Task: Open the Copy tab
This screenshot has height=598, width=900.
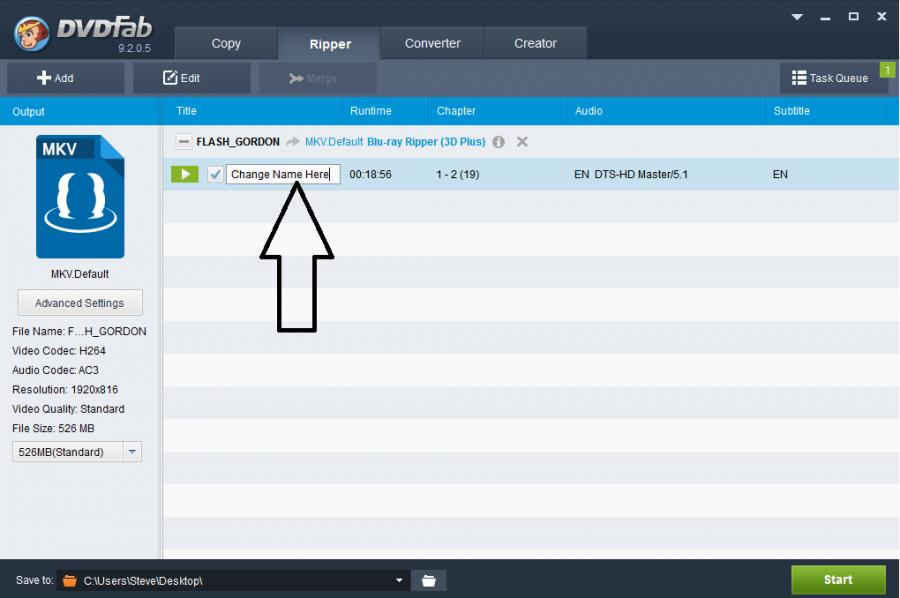Action: click(226, 43)
